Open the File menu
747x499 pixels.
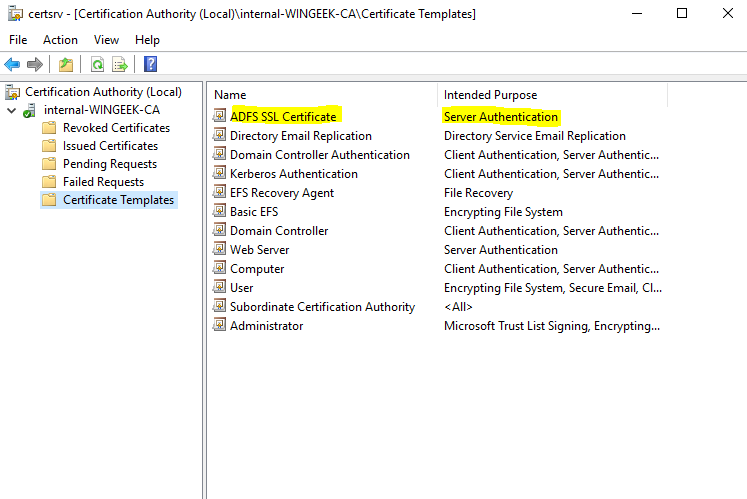(18, 40)
